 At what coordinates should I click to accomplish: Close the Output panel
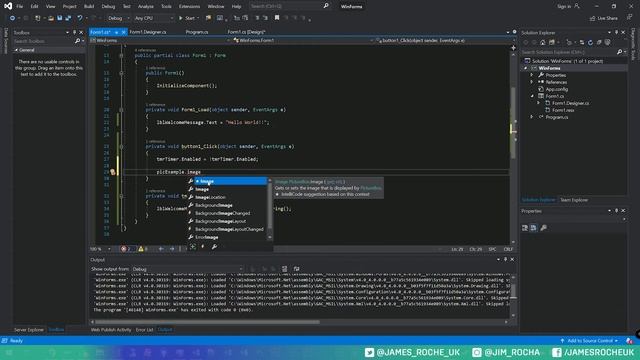click(x=512, y=260)
